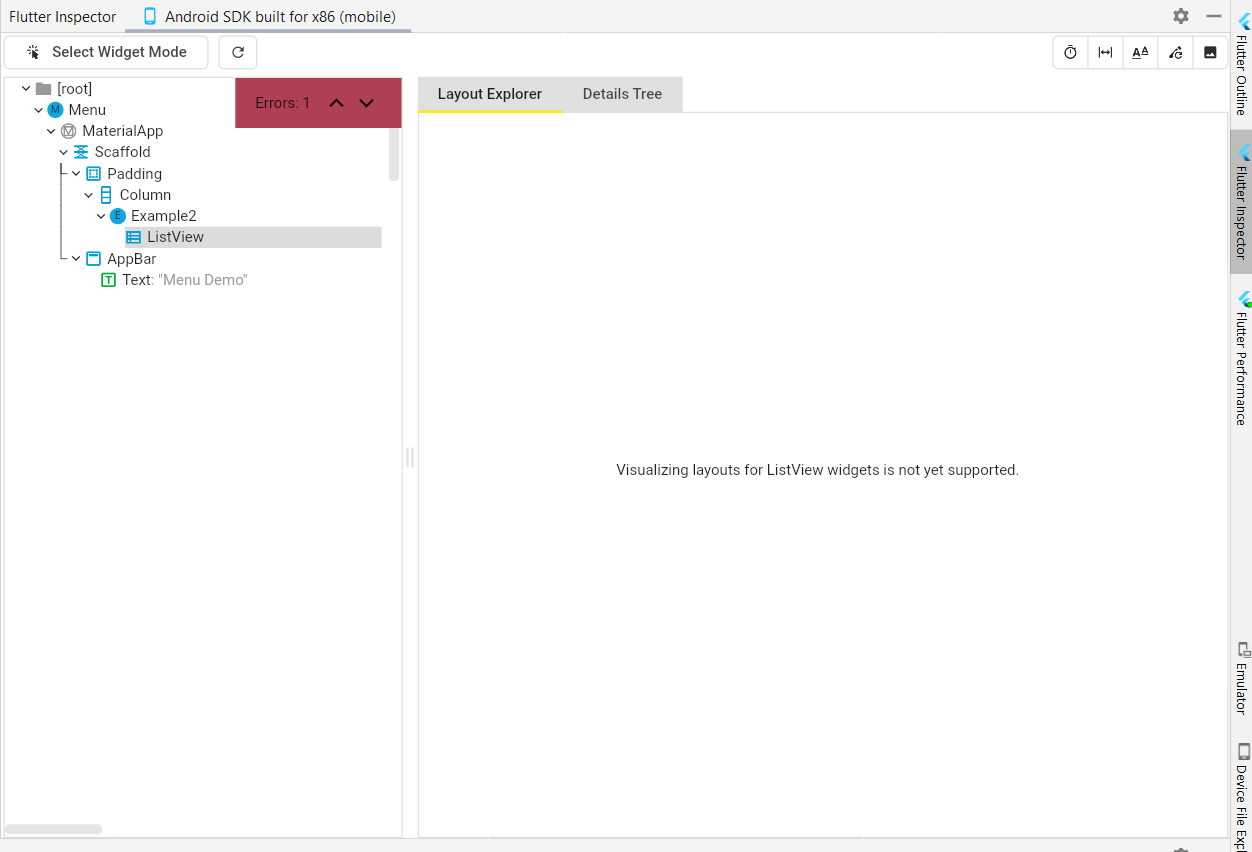Jump to next error with the down arrow
1252x852 pixels.
[x=366, y=102]
